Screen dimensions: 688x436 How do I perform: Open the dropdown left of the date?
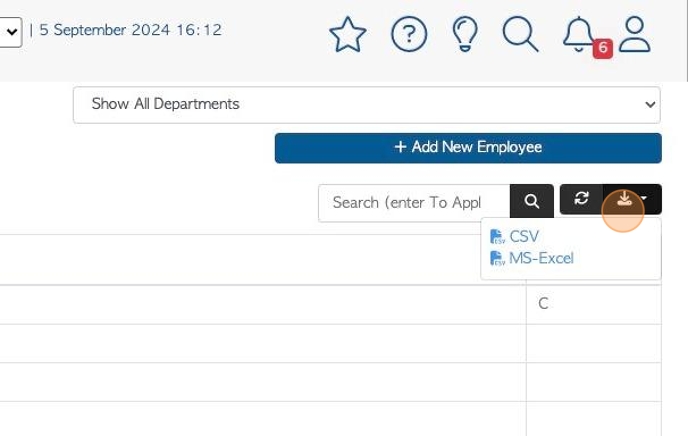pos(11,32)
